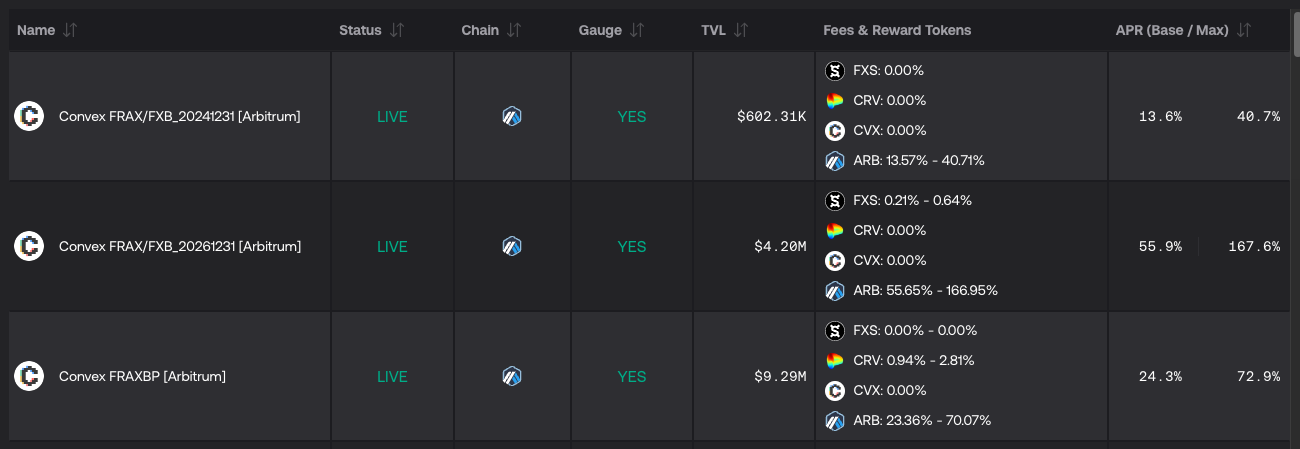Click Convex logo beside FRAXBP pool
The width and height of the screenshot is (1300, 449).
(29, 376)
